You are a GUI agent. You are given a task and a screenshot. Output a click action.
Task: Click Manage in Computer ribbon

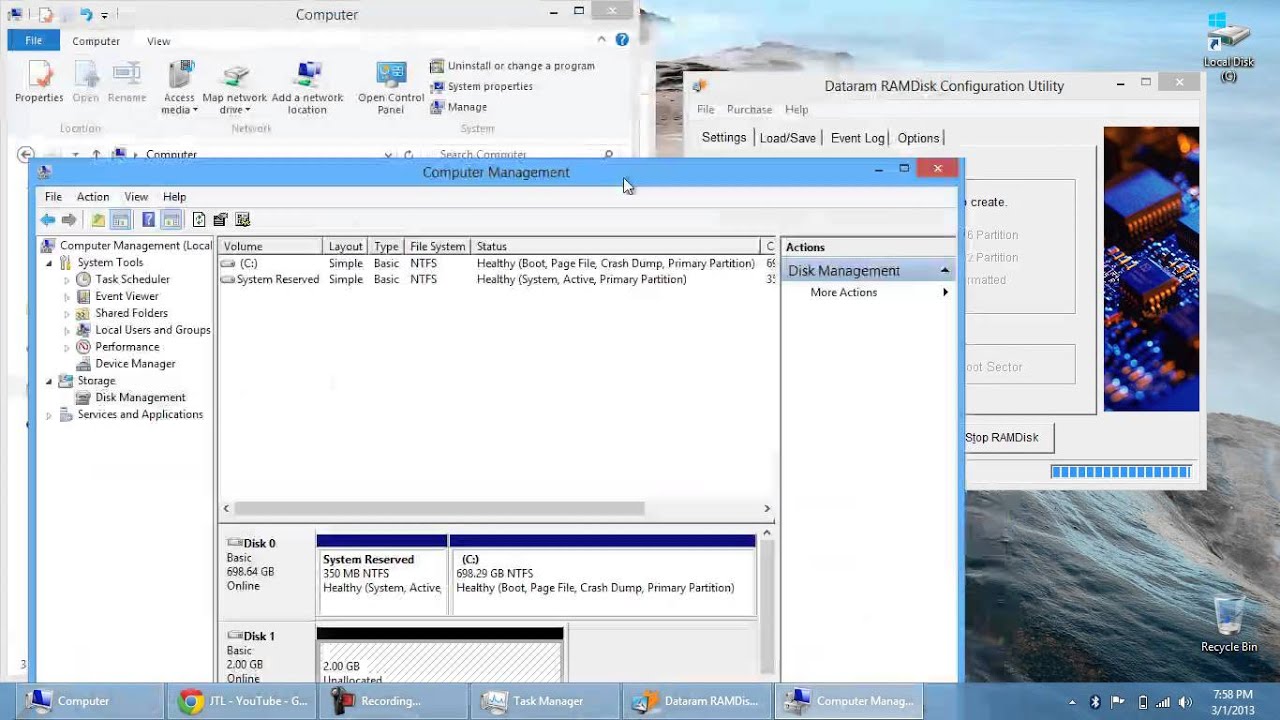(x=458, y=107)
